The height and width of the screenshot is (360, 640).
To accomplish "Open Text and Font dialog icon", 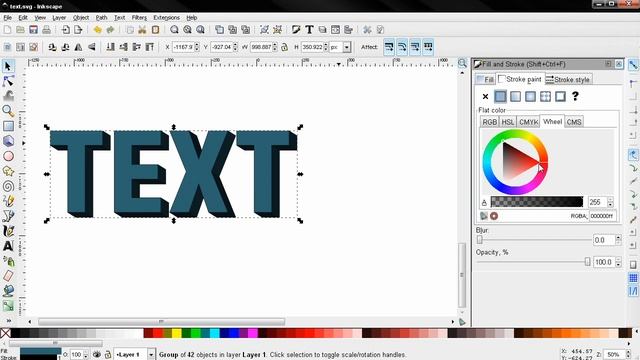I will (x=309, y=30).
